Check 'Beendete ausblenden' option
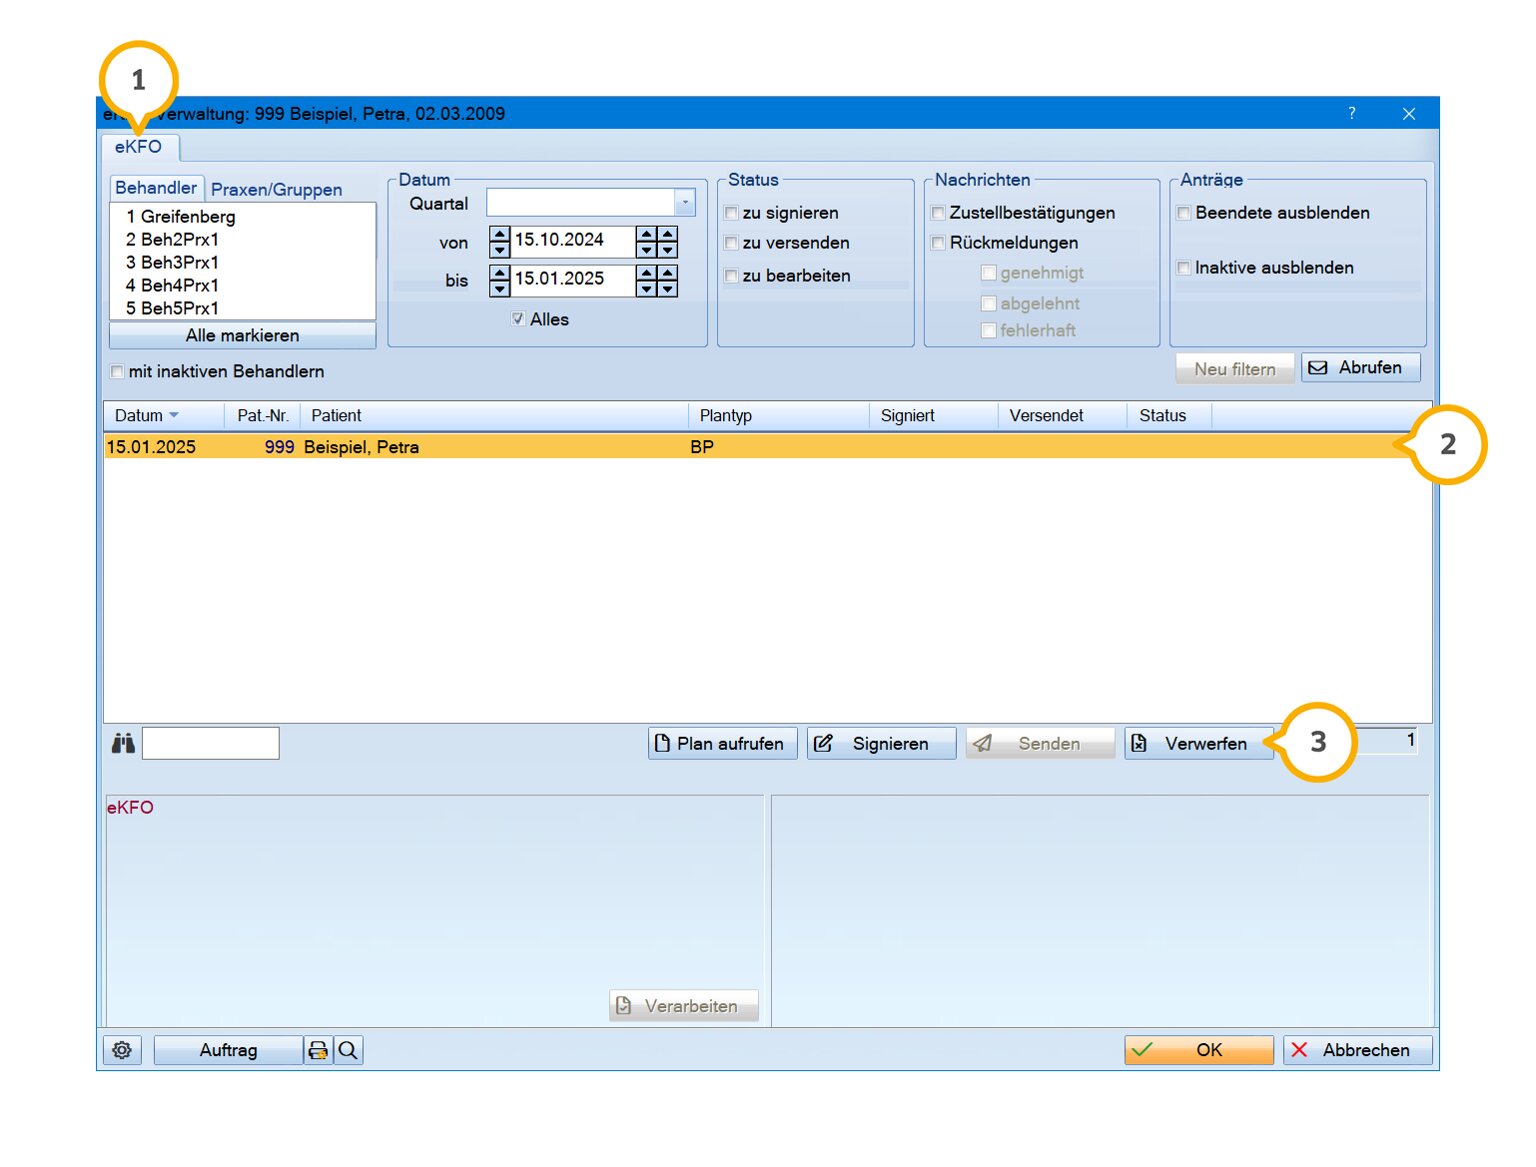 1184,213
